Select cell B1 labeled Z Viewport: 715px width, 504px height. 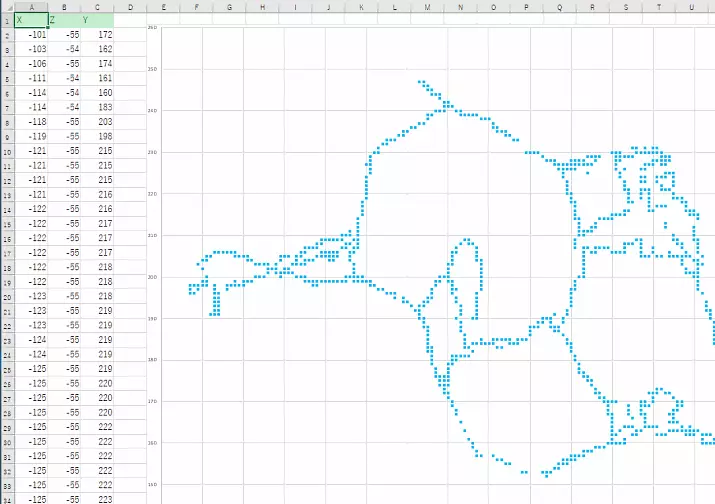[64, 20]
